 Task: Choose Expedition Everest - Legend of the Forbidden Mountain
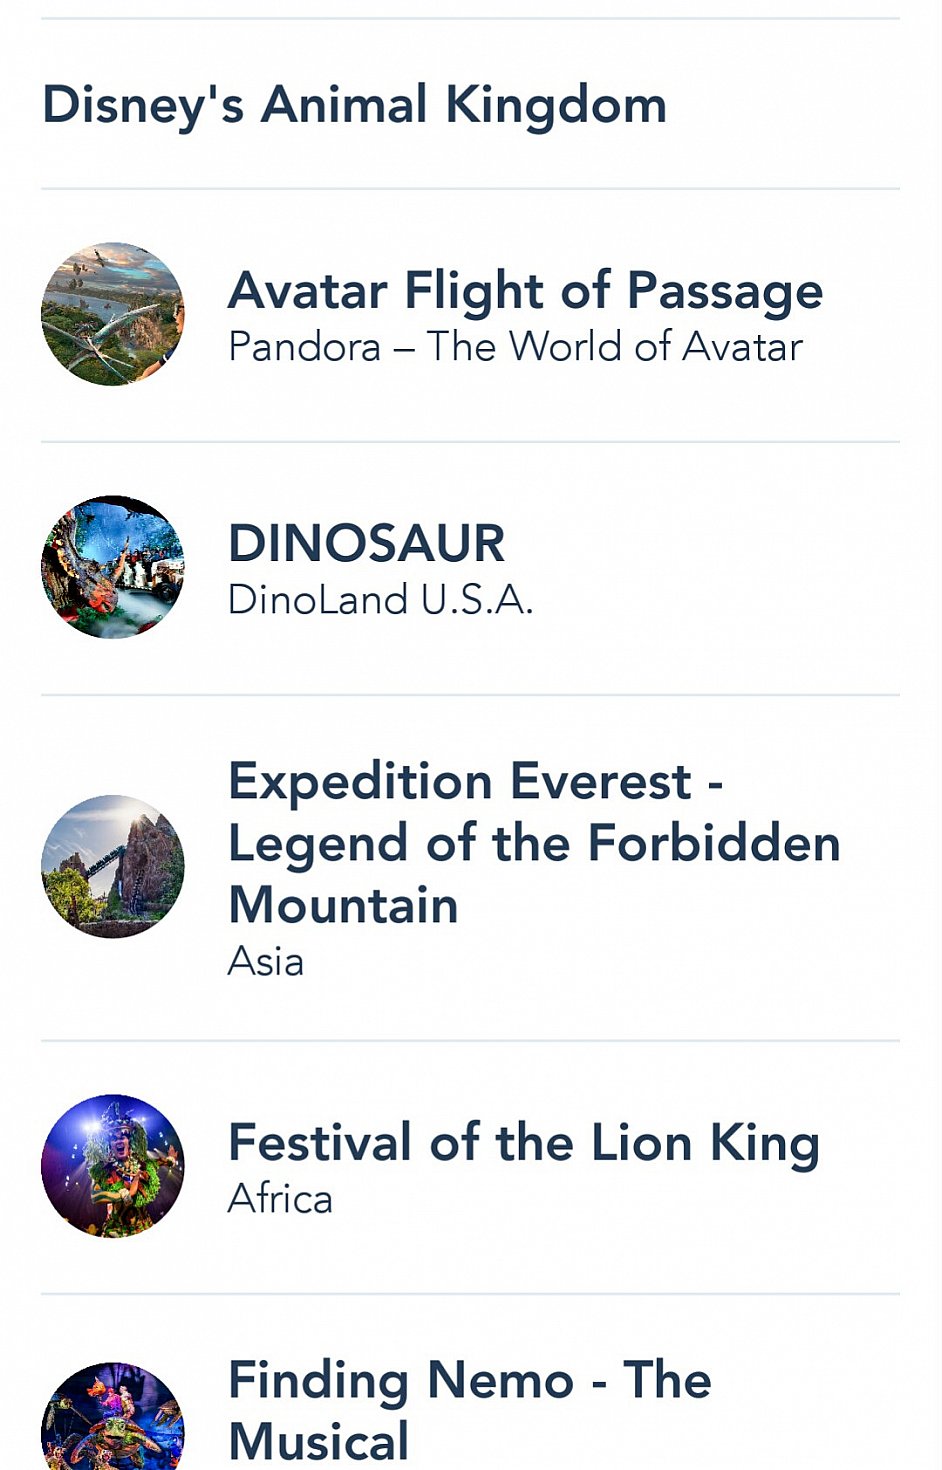click(534, 843)
